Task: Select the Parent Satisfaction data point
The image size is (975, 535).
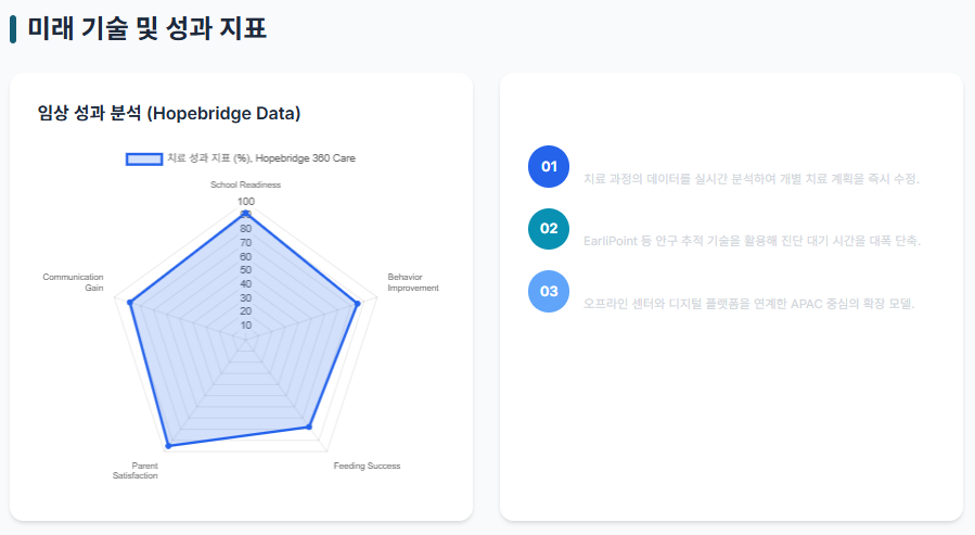Action: pyautogui.click(x=168, y=445)
